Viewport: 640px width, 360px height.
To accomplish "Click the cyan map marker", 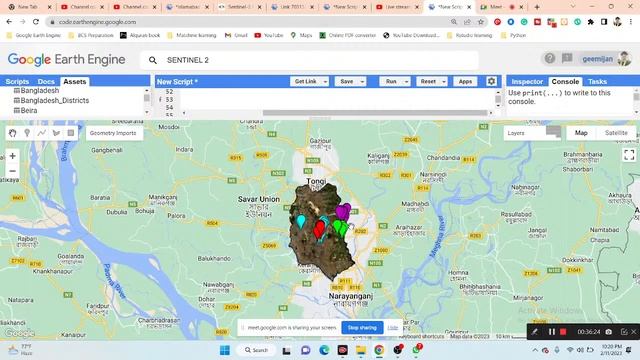I will point(301,221).
